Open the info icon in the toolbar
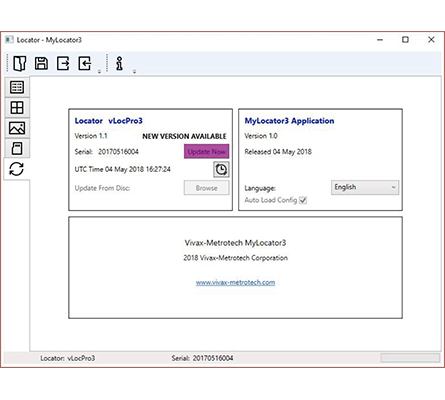445x400 pixels. (x=119, y=63)
